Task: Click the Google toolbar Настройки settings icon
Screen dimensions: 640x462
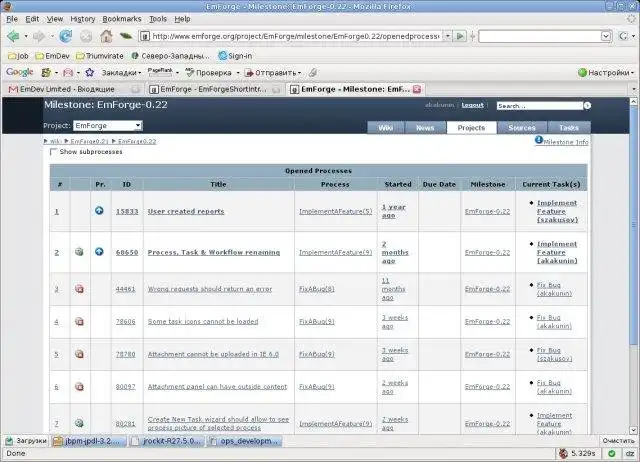Action: (582, 73)
